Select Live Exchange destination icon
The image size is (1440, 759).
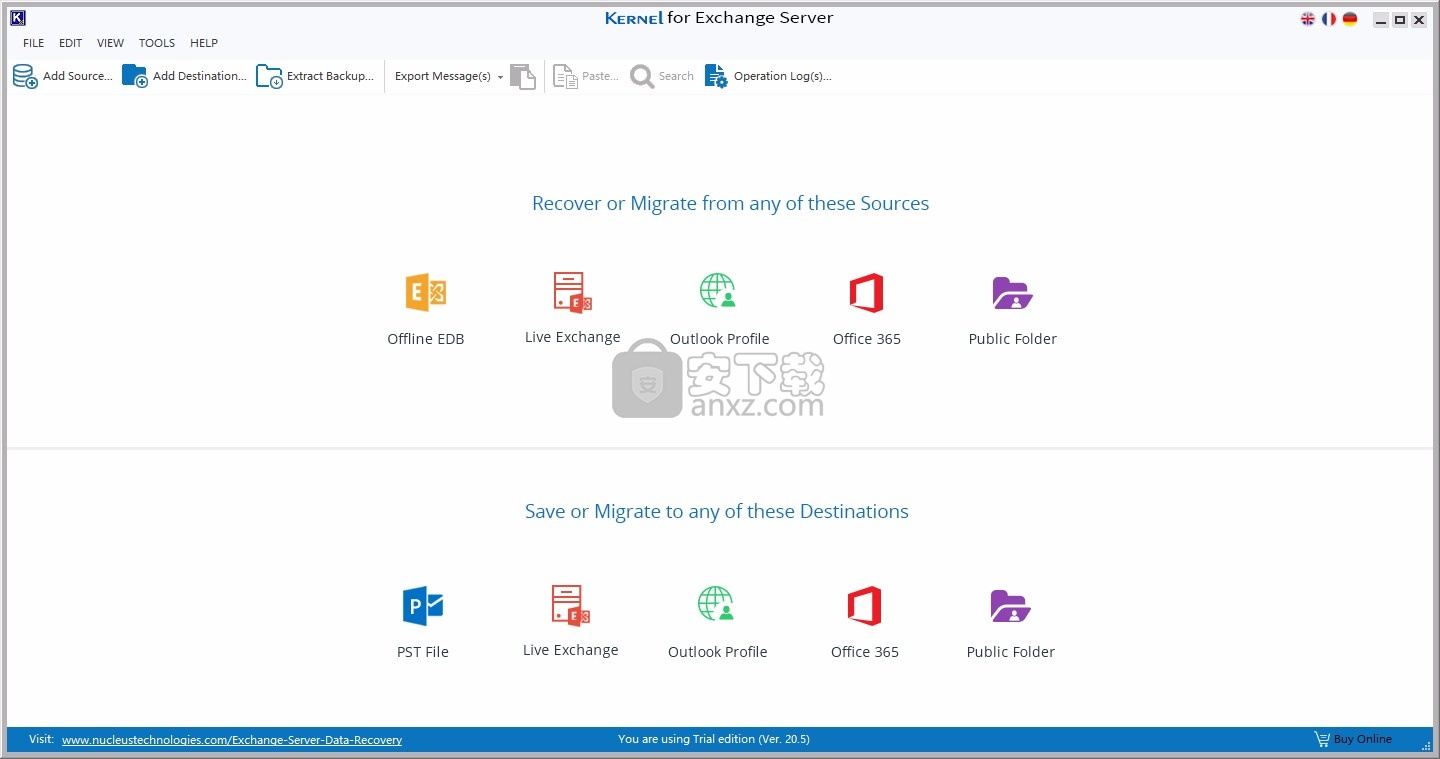coord(571,606)
